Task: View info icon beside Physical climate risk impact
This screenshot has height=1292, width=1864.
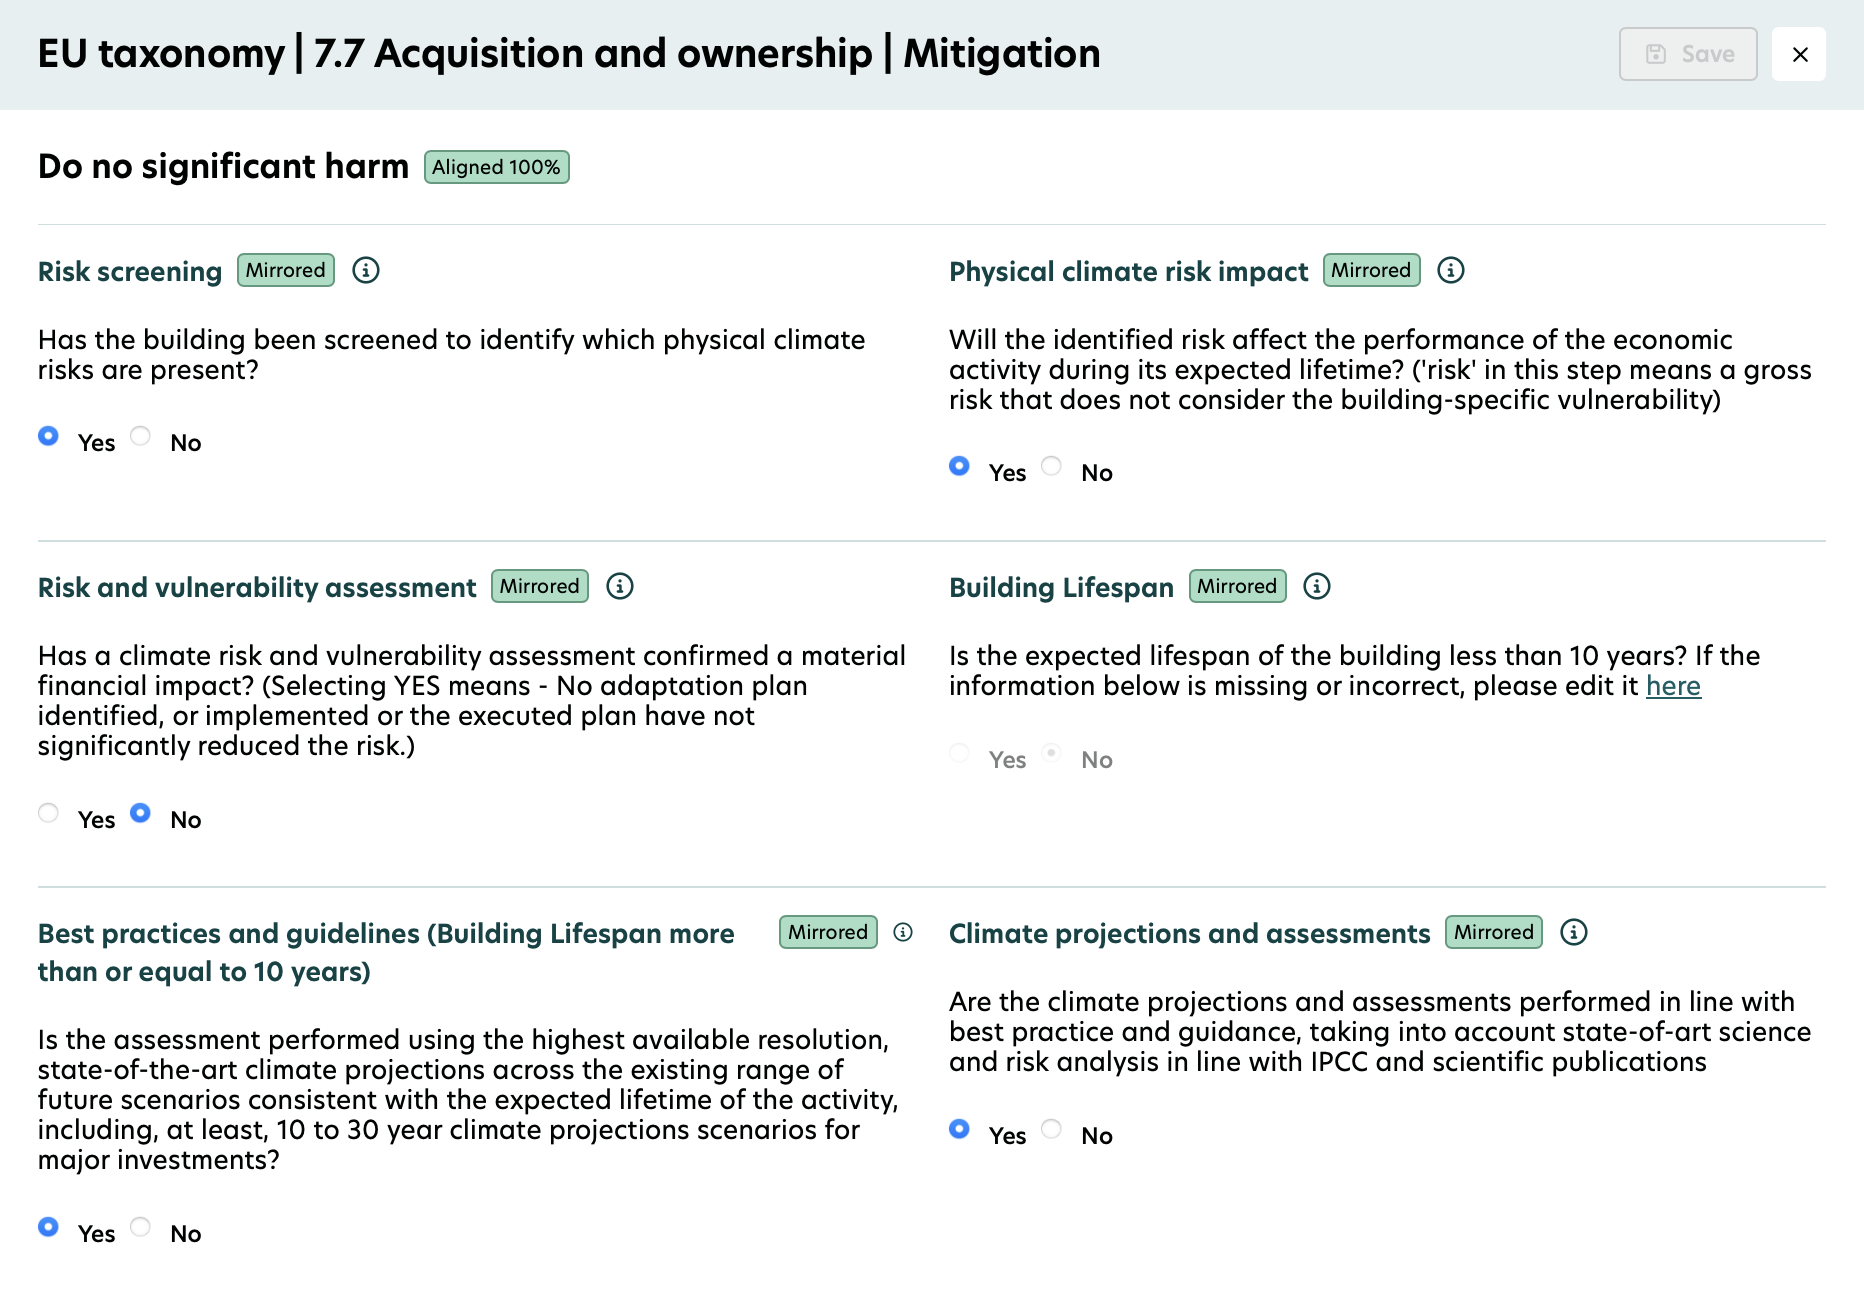Action: point(1451,269)
